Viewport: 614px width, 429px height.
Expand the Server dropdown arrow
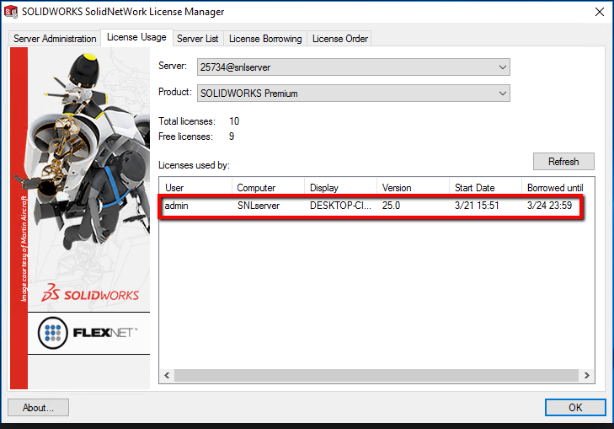pos(502,67)
